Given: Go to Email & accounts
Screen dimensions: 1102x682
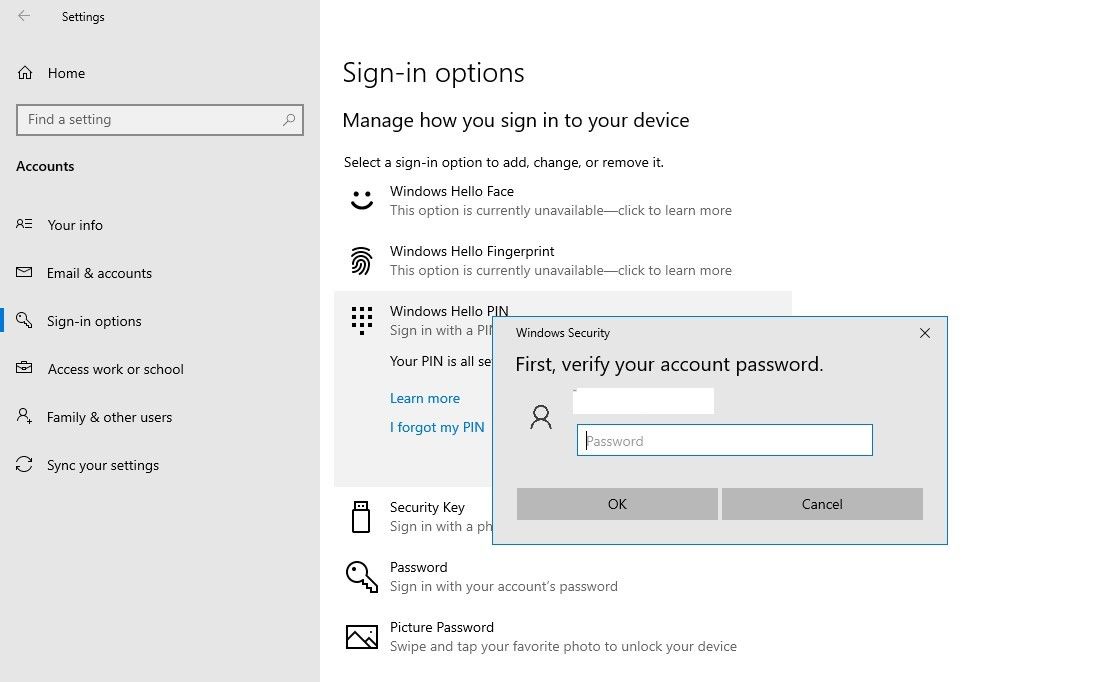Looking at the screenshot, I should [x=99, y=273].
